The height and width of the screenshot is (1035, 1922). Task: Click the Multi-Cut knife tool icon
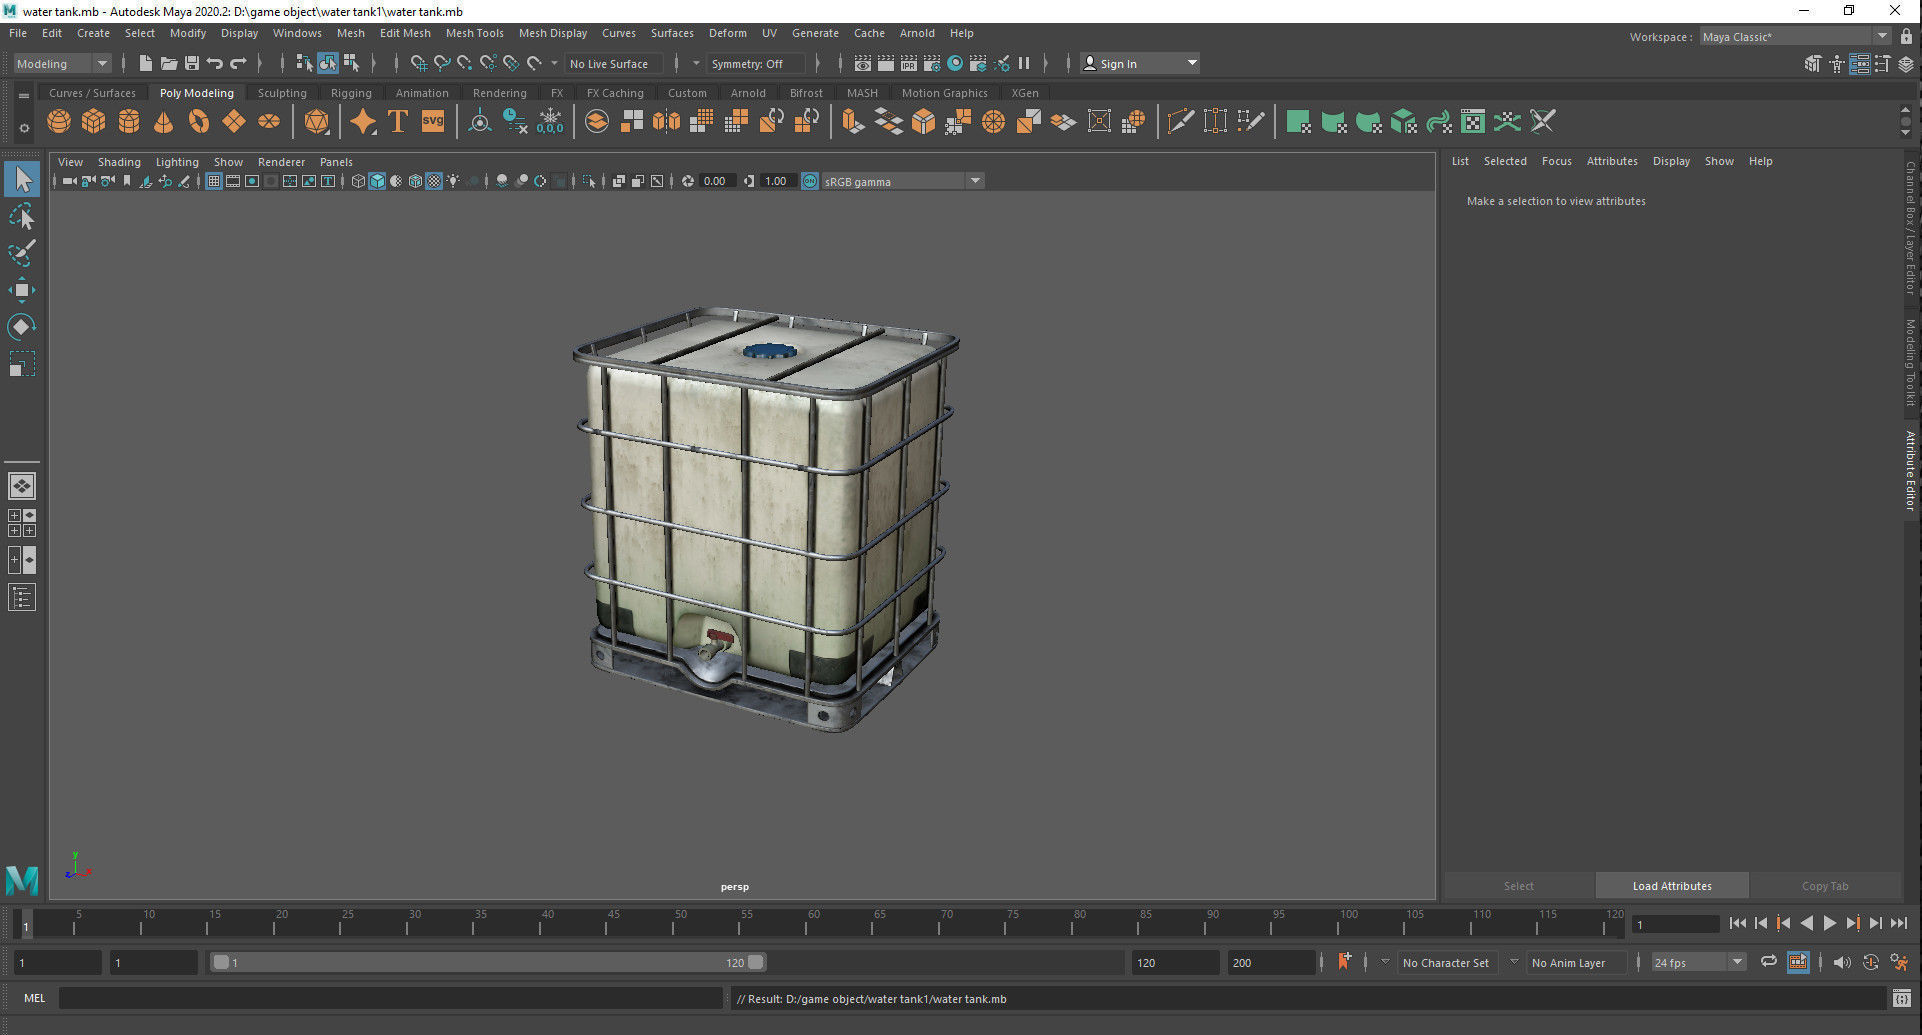pos(1180,122)
